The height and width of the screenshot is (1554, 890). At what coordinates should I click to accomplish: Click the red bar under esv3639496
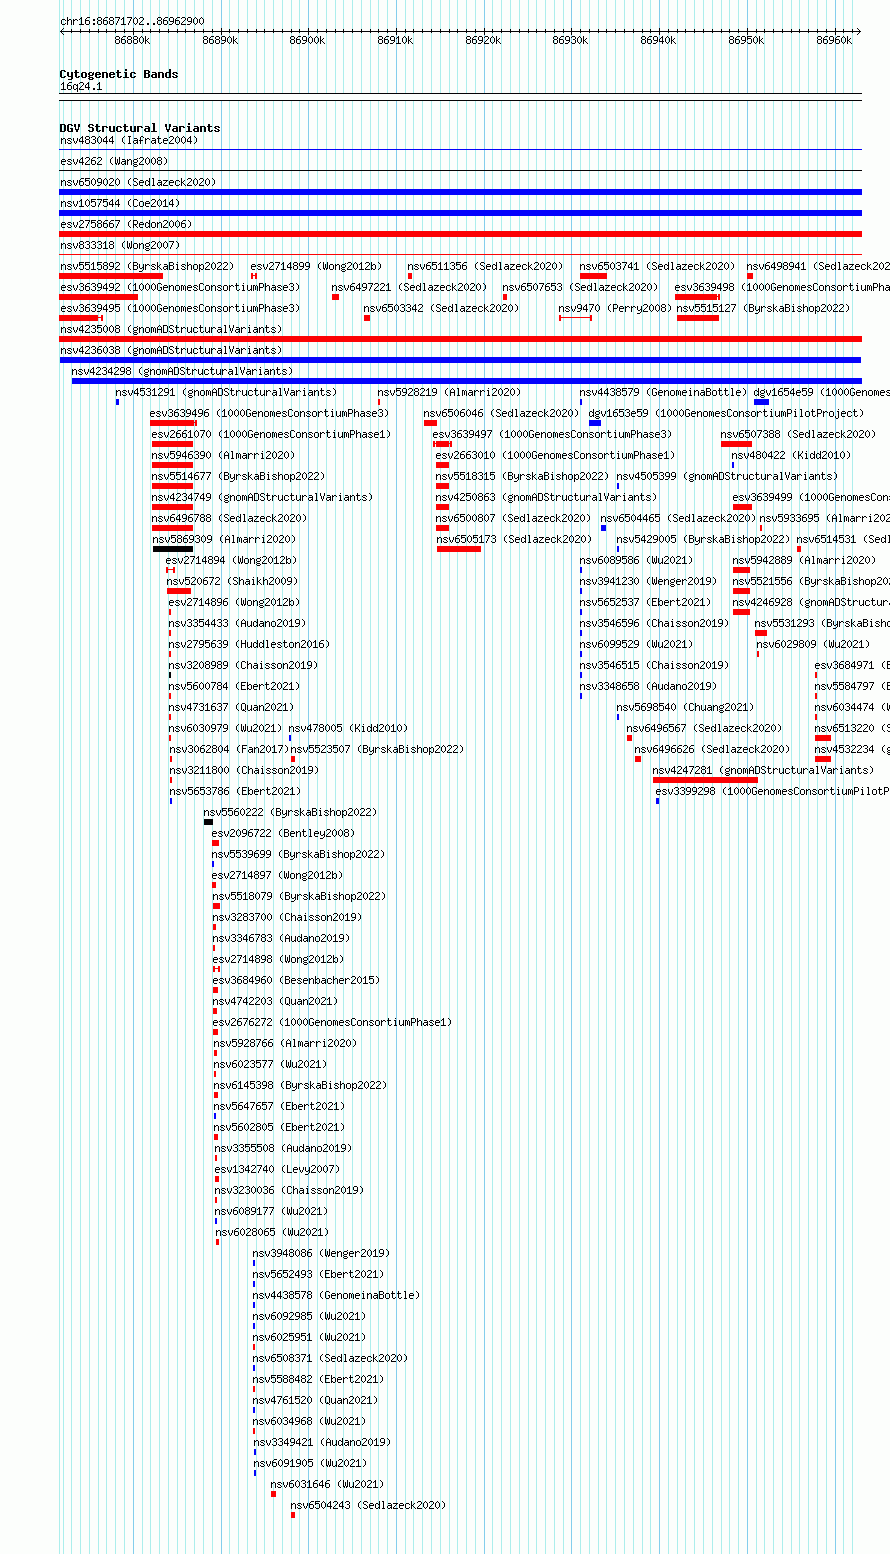[x=173, y=423]
